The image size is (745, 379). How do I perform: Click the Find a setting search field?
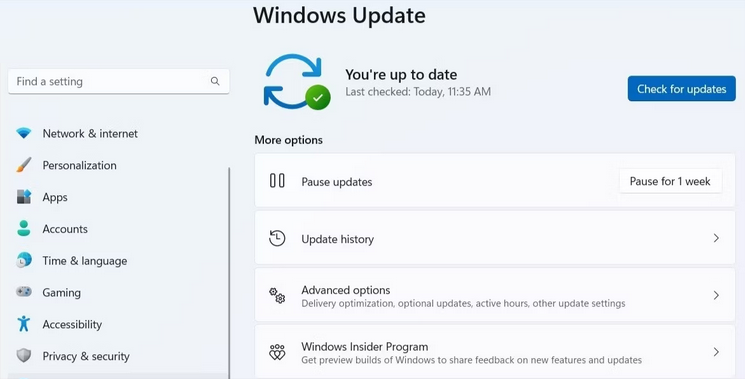(119, 81)
